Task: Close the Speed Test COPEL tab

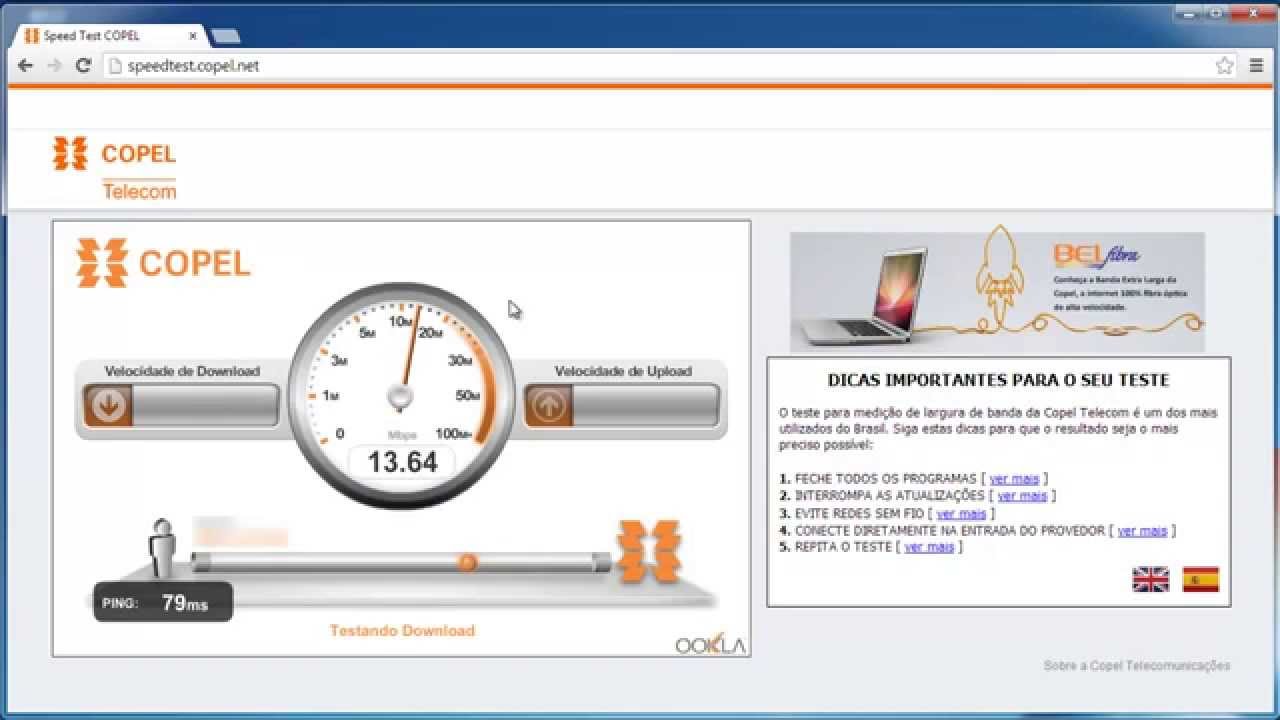Action: pyautogui.click(x=193, y=36)
